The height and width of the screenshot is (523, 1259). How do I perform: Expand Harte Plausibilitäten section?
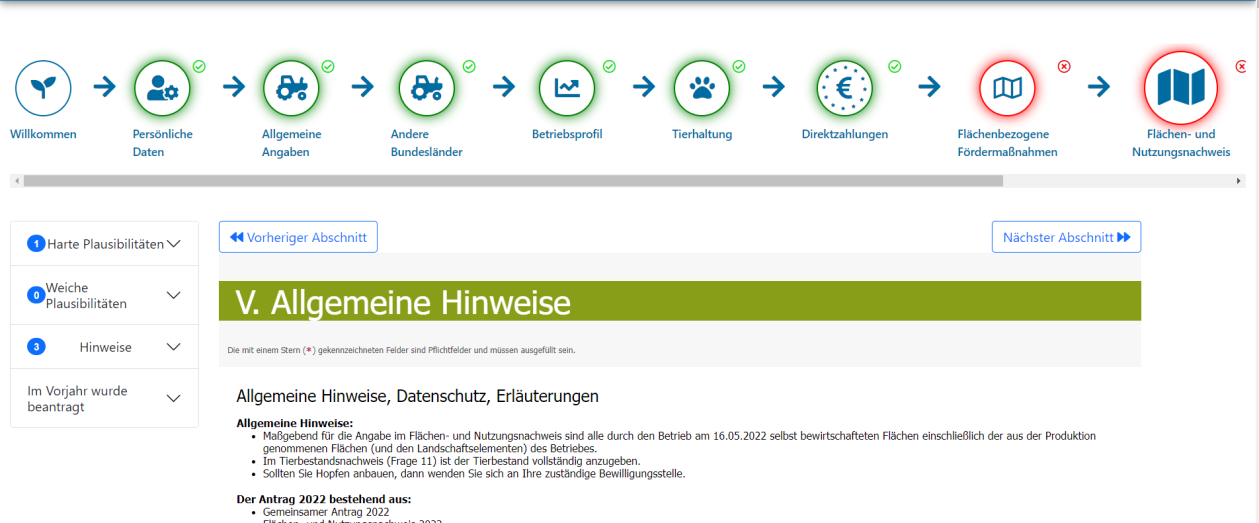(x=105, y=244)
